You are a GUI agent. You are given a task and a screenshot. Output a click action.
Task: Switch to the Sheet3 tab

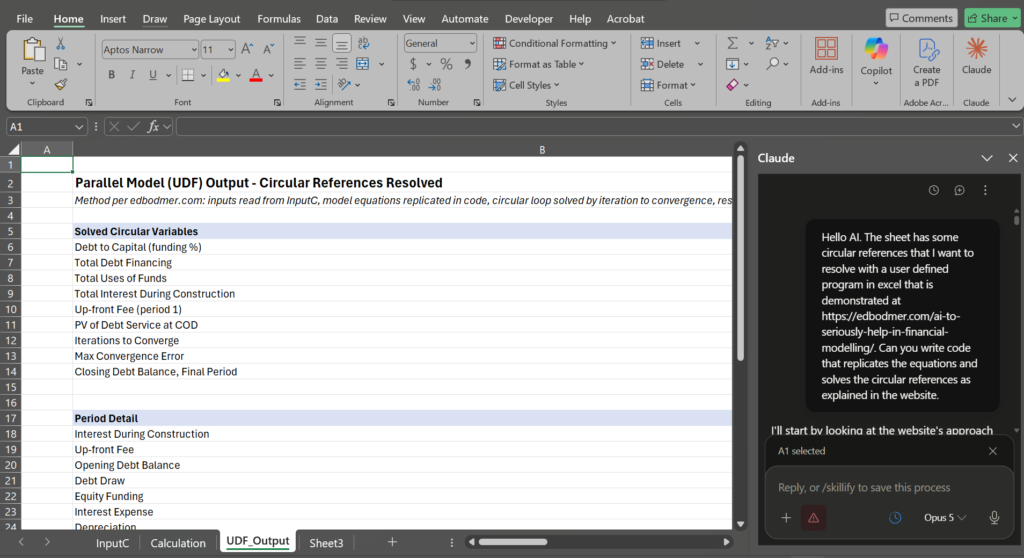click(x=326, y=543)
